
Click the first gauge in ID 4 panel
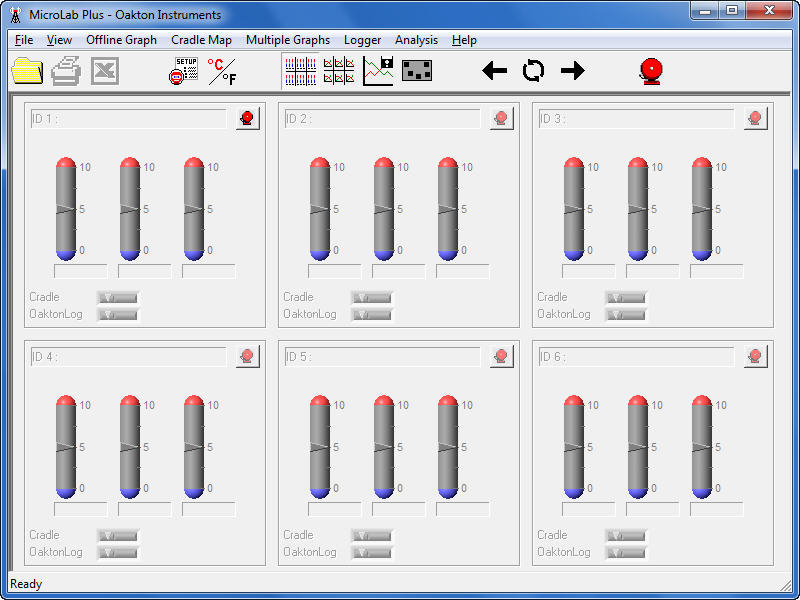click(66, 447)
